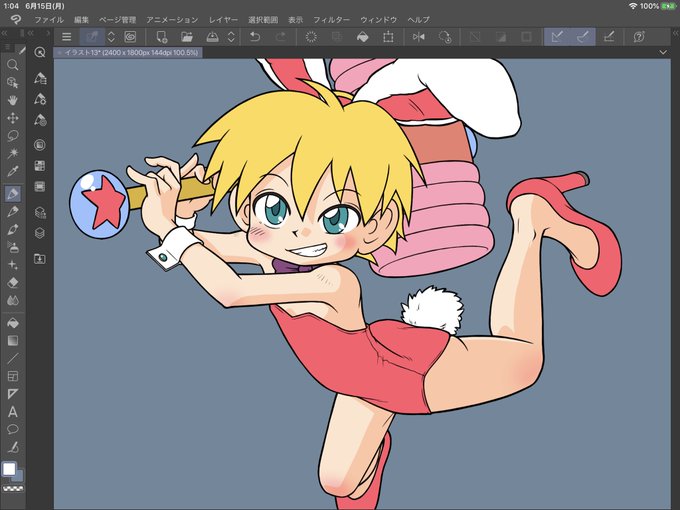Click the Fill command bucket in command bar

(x=362, y=37)
